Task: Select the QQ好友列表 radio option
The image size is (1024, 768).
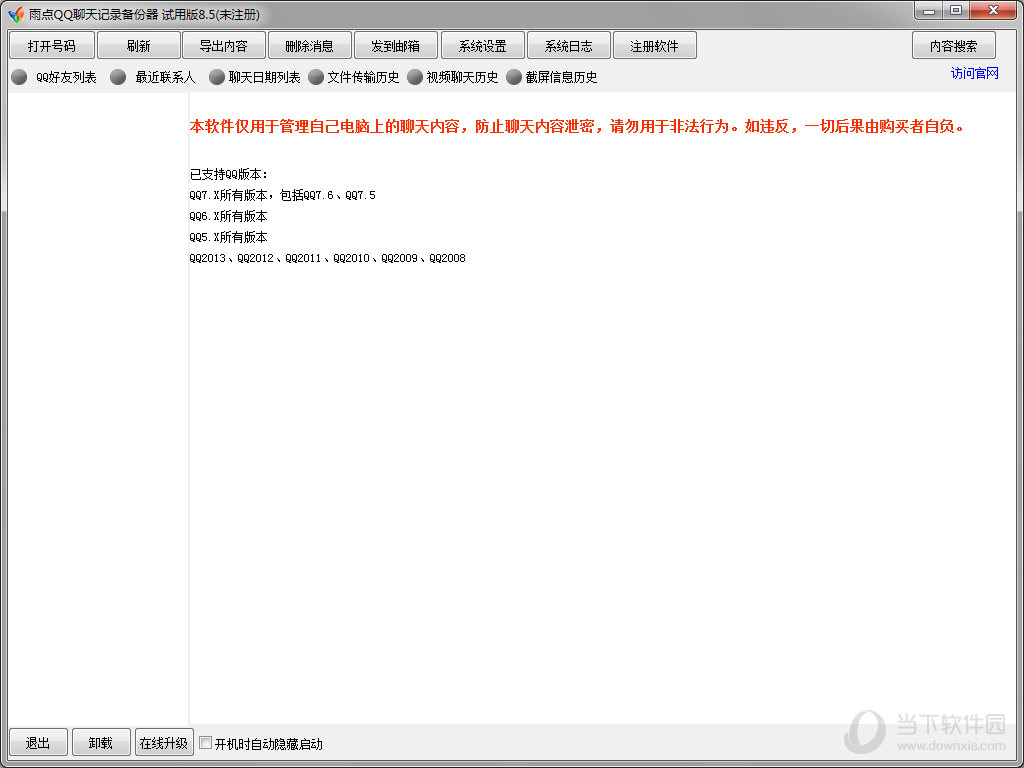Action: [x=19, y=78]
